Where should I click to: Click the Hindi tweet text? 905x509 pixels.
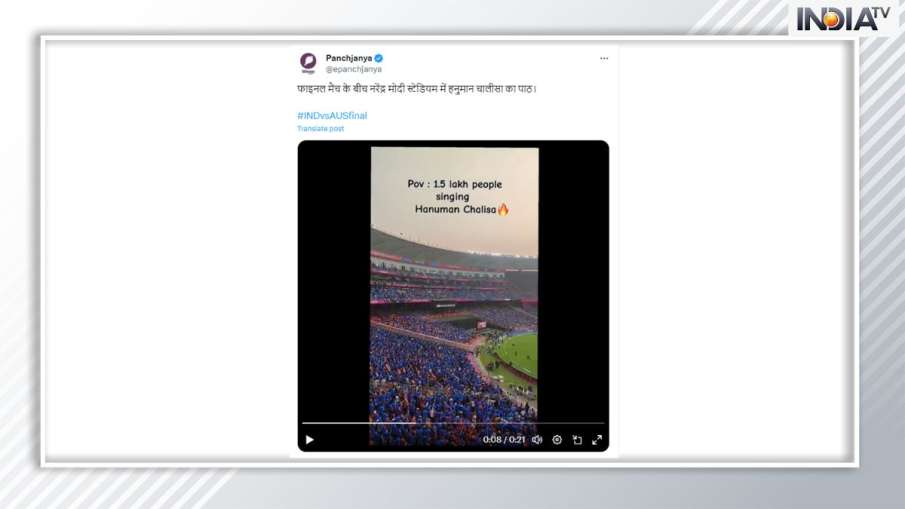(x=417, y=89)
